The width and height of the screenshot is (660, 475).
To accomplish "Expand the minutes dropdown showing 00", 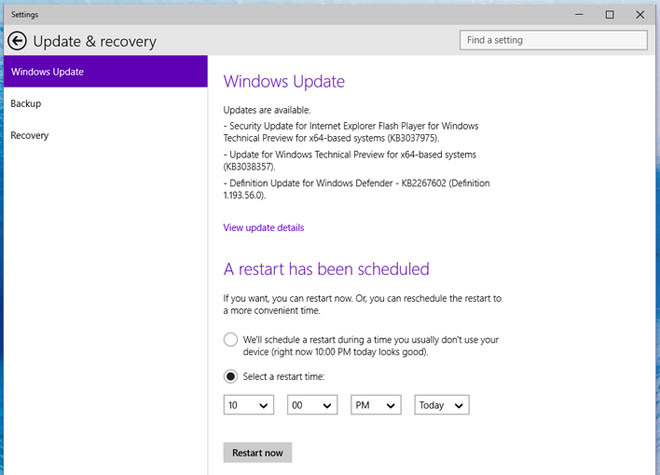I will coord(312,405).
